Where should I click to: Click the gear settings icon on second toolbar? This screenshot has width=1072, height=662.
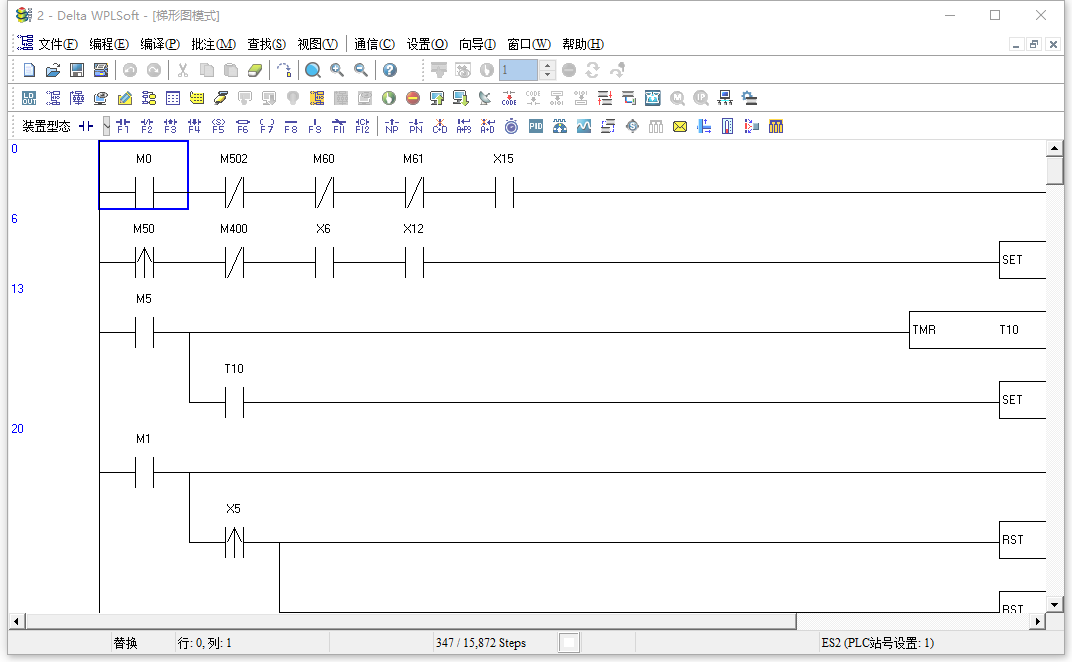point(749,98)
